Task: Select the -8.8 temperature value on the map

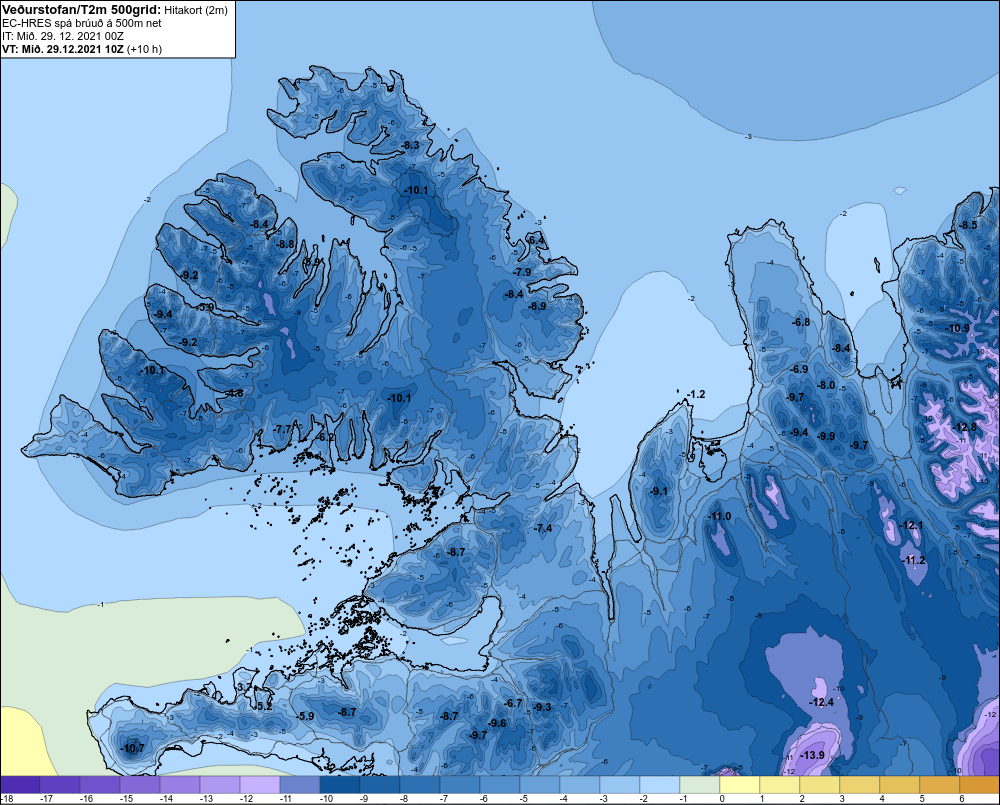Action: (x=286, y=244)
